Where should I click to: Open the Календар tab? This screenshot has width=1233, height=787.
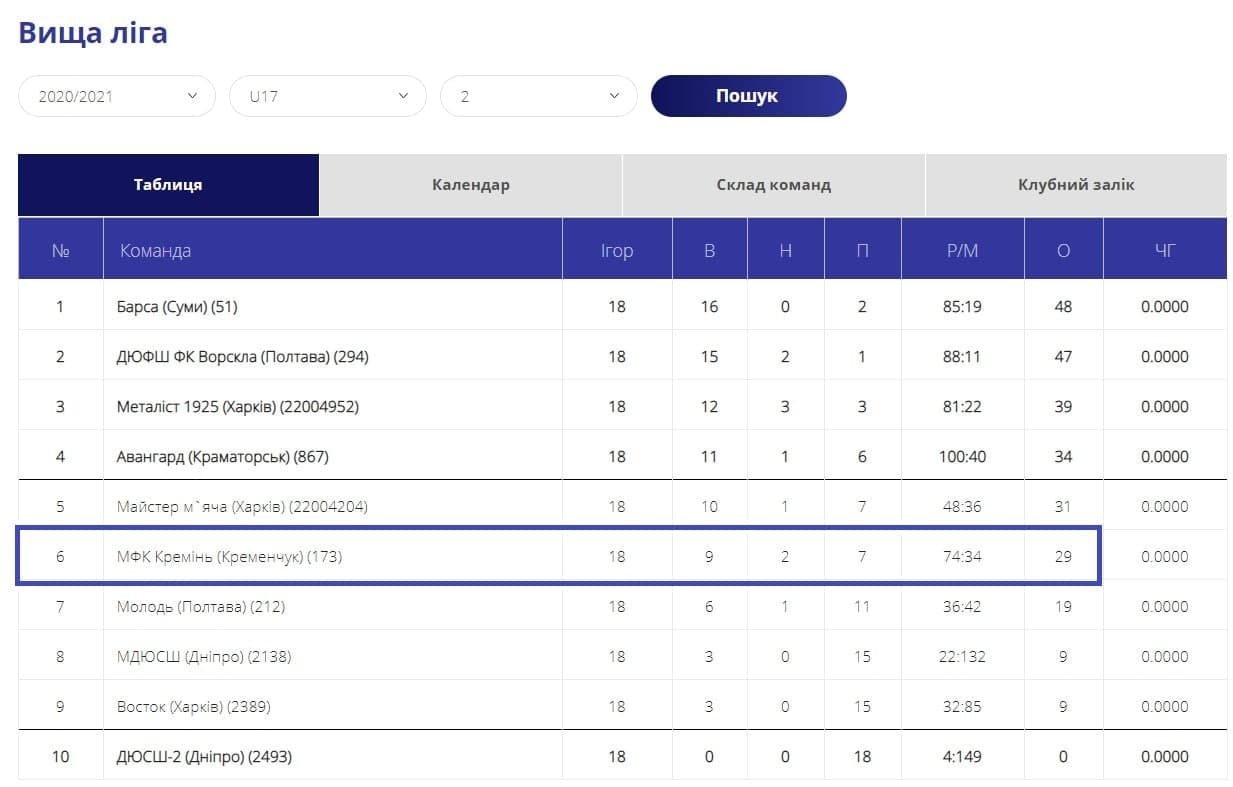tap(470, 185)
